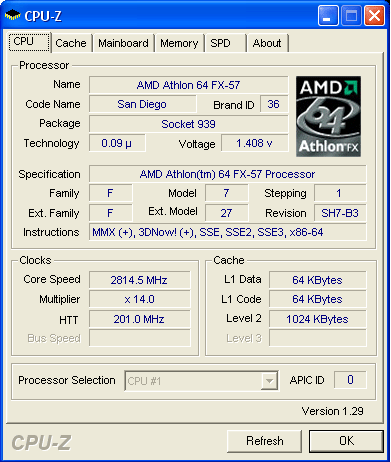Viewport: 391px width, 462px height.
Task: Open the Mainboard tab
Action: tap(123, 43)
